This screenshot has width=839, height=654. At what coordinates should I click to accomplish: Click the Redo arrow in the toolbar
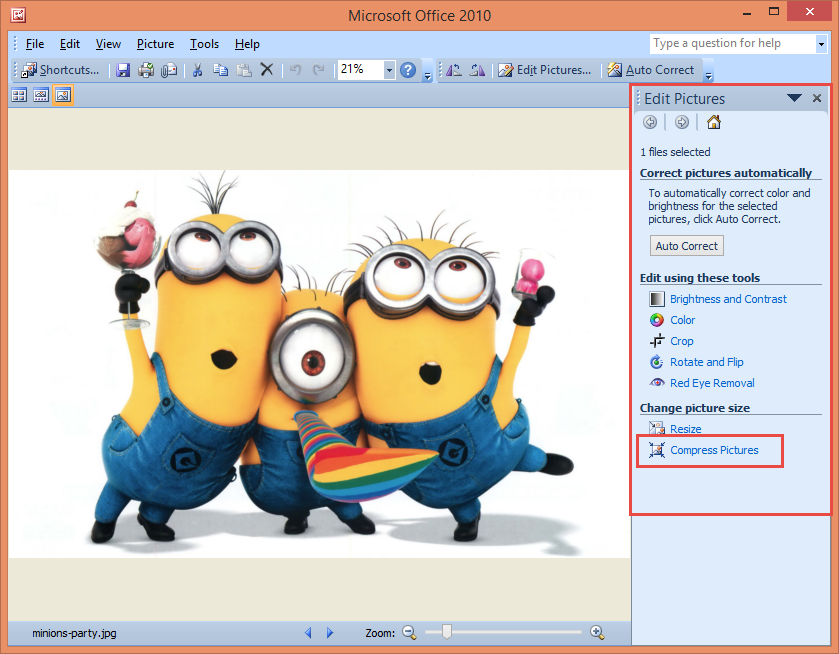point(319,70)
